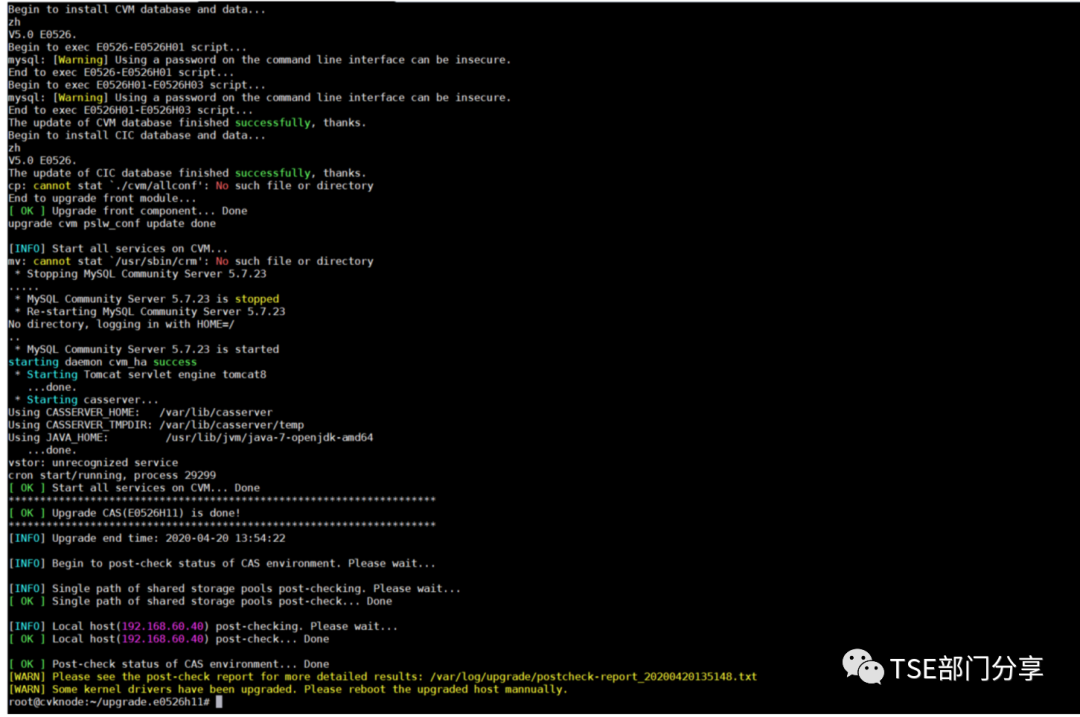Click line 'Stopping MySQL Community Server 5.7.23'
Image resolution: width=1080 pixels, height=717 pixels.
(x=140, y=274)
